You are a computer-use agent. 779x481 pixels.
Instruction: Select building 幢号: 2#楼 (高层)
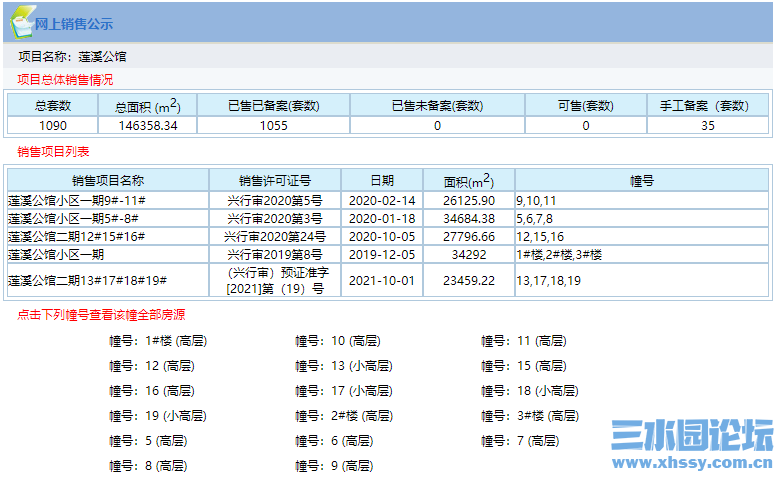[x=344, y=415]
